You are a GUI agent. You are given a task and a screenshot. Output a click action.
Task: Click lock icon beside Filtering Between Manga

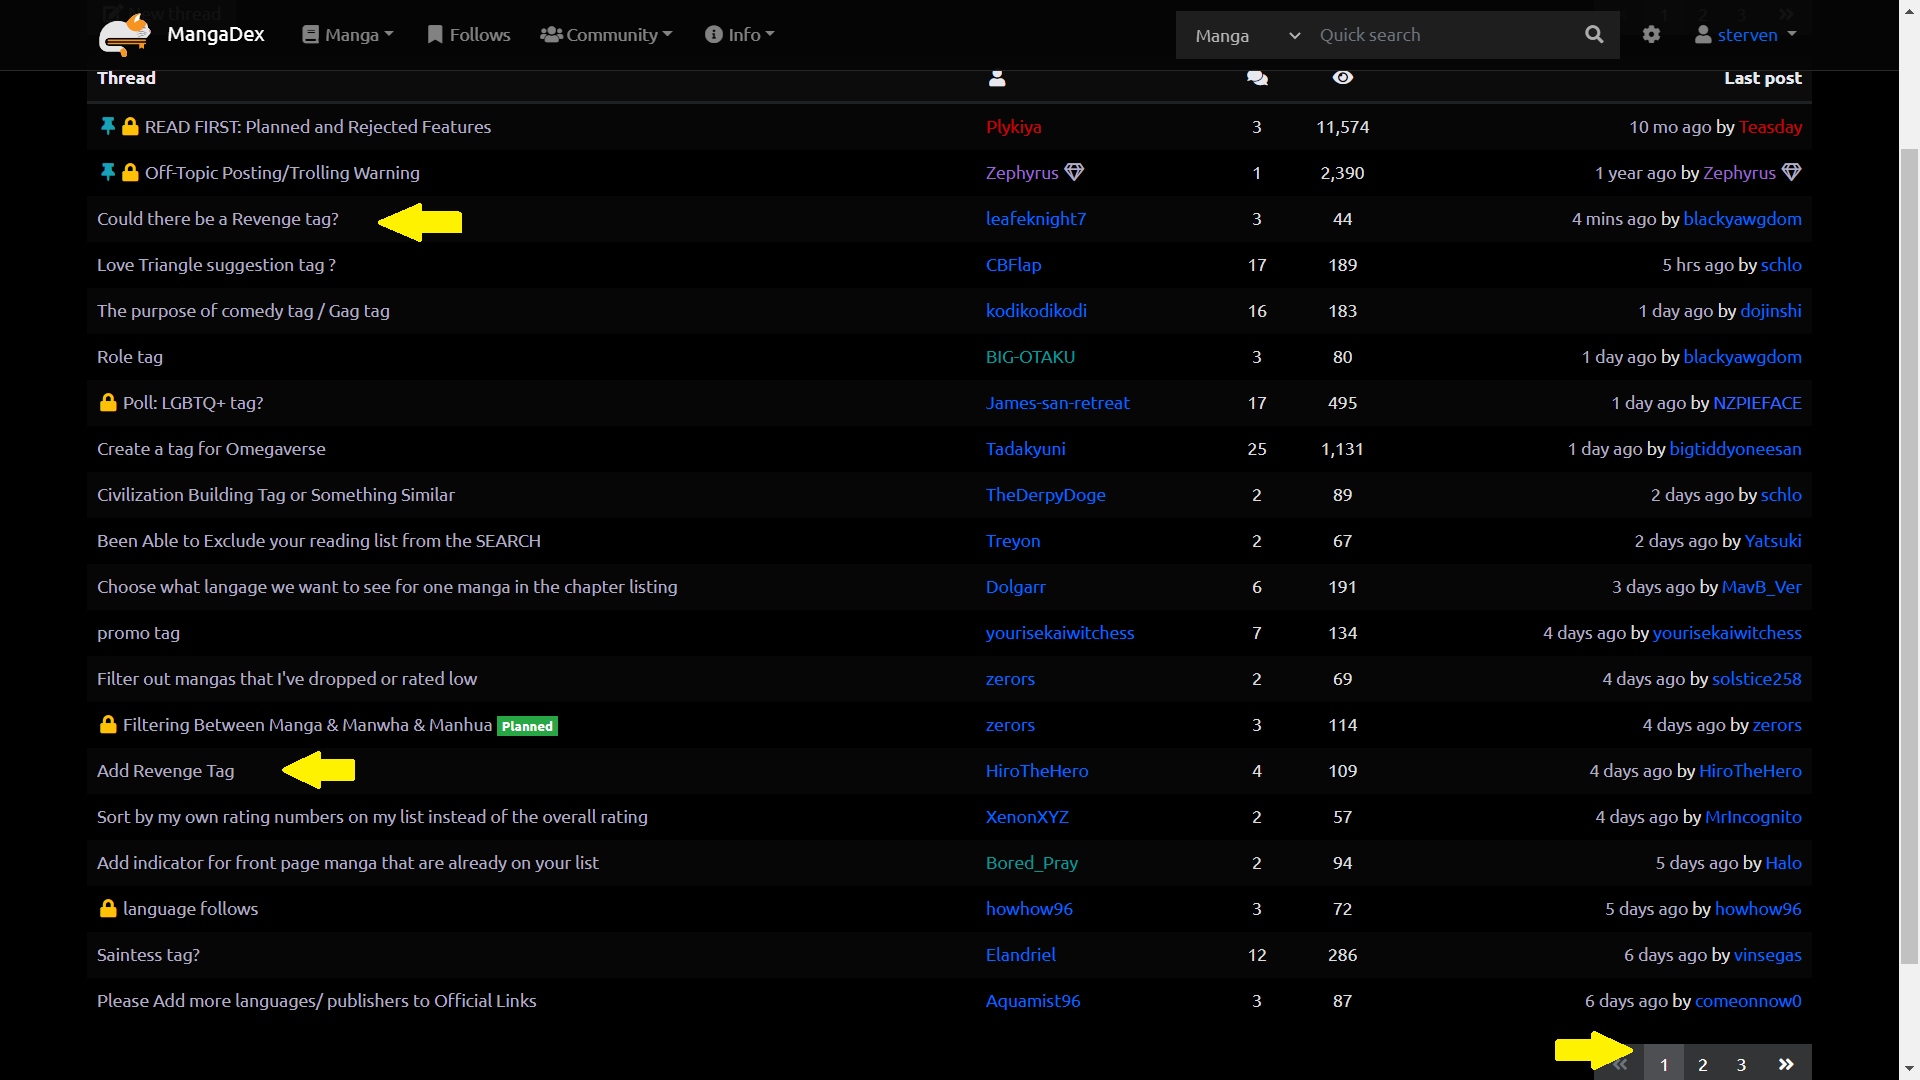pyautogui.click(x=108, y=725)
